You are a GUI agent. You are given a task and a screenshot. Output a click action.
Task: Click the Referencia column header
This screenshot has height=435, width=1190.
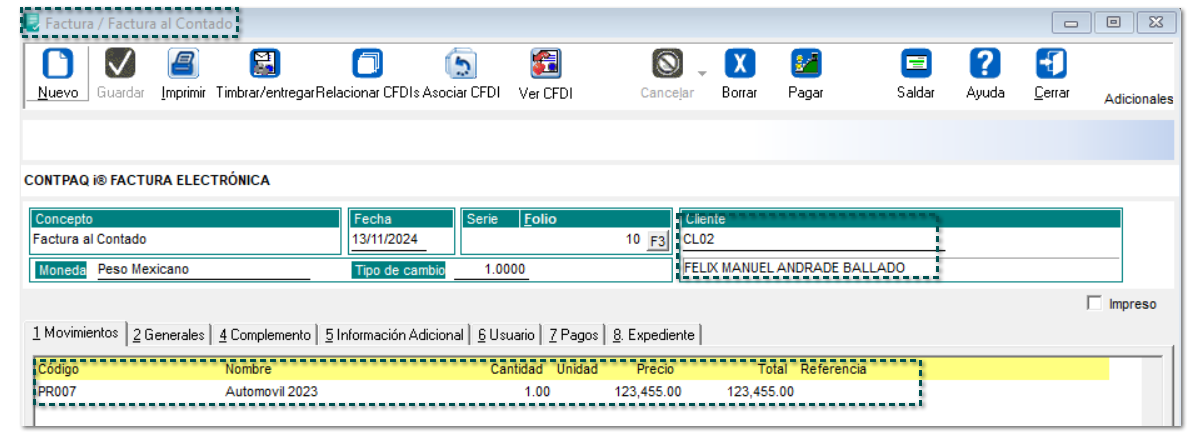(x=833, y=370)
